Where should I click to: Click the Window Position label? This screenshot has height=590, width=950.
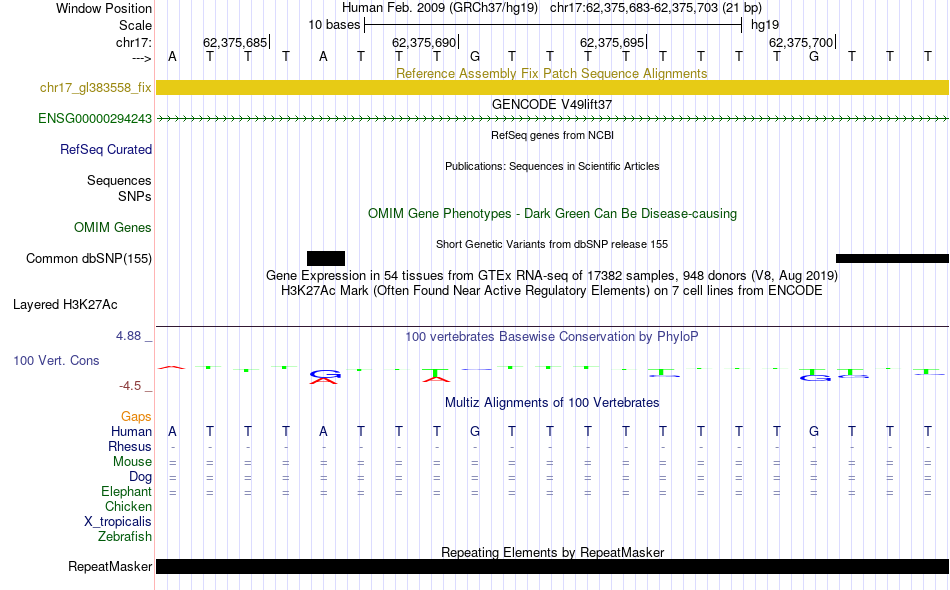pos(104,8)
